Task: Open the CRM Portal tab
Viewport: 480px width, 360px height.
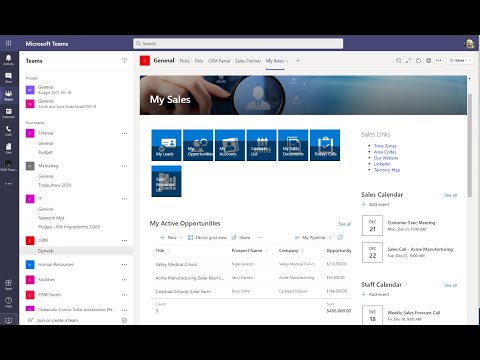Action: click(x=219, y=61)
